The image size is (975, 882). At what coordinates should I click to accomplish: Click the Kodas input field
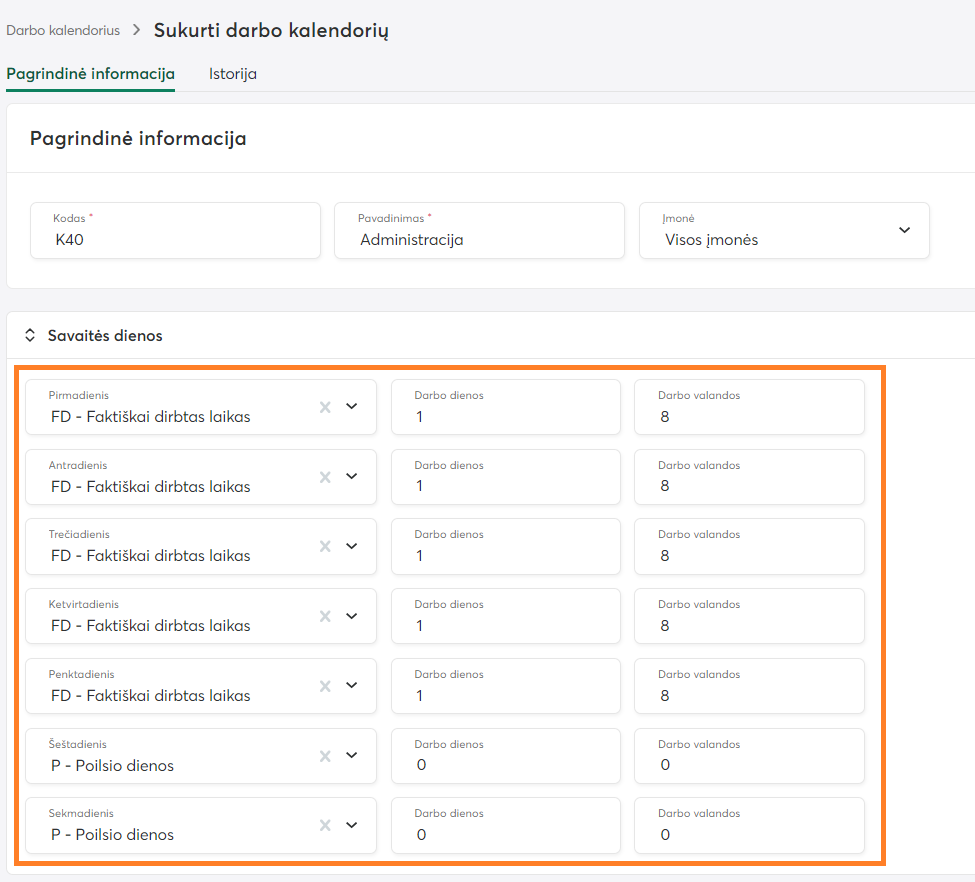[x=175, y=239]
